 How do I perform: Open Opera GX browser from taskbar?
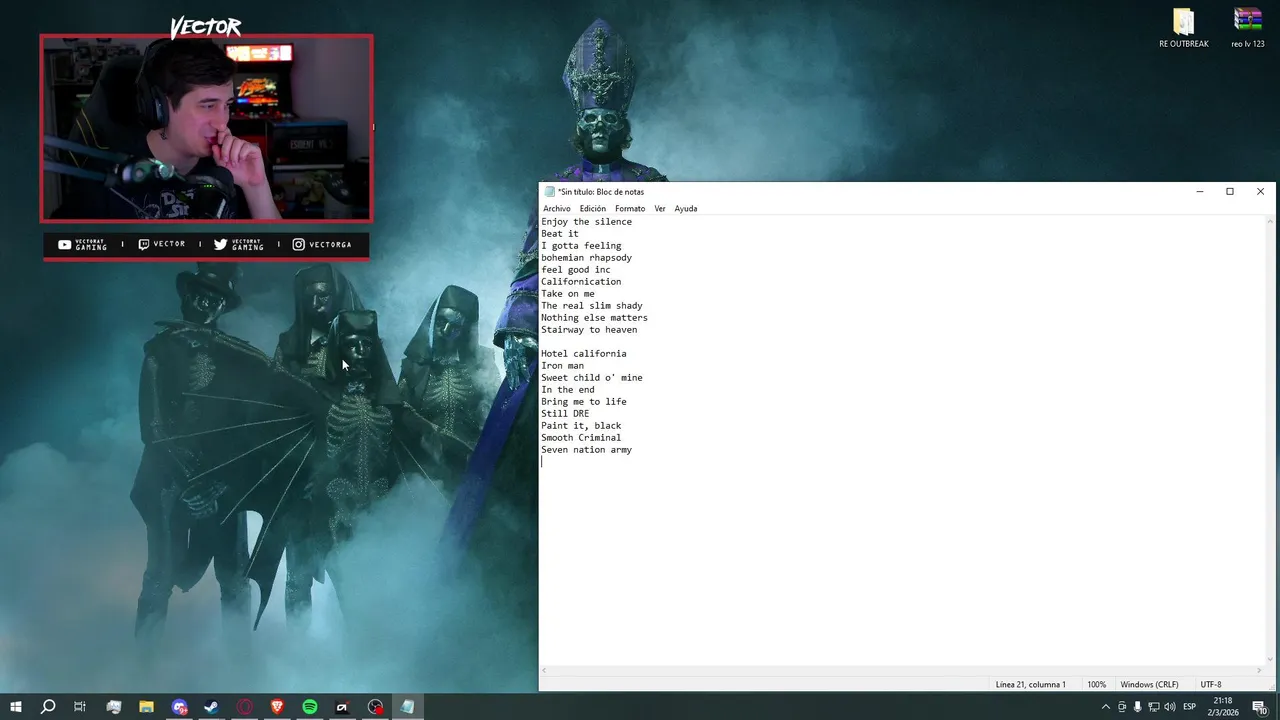pyautogui.click(x=245, y=707)
